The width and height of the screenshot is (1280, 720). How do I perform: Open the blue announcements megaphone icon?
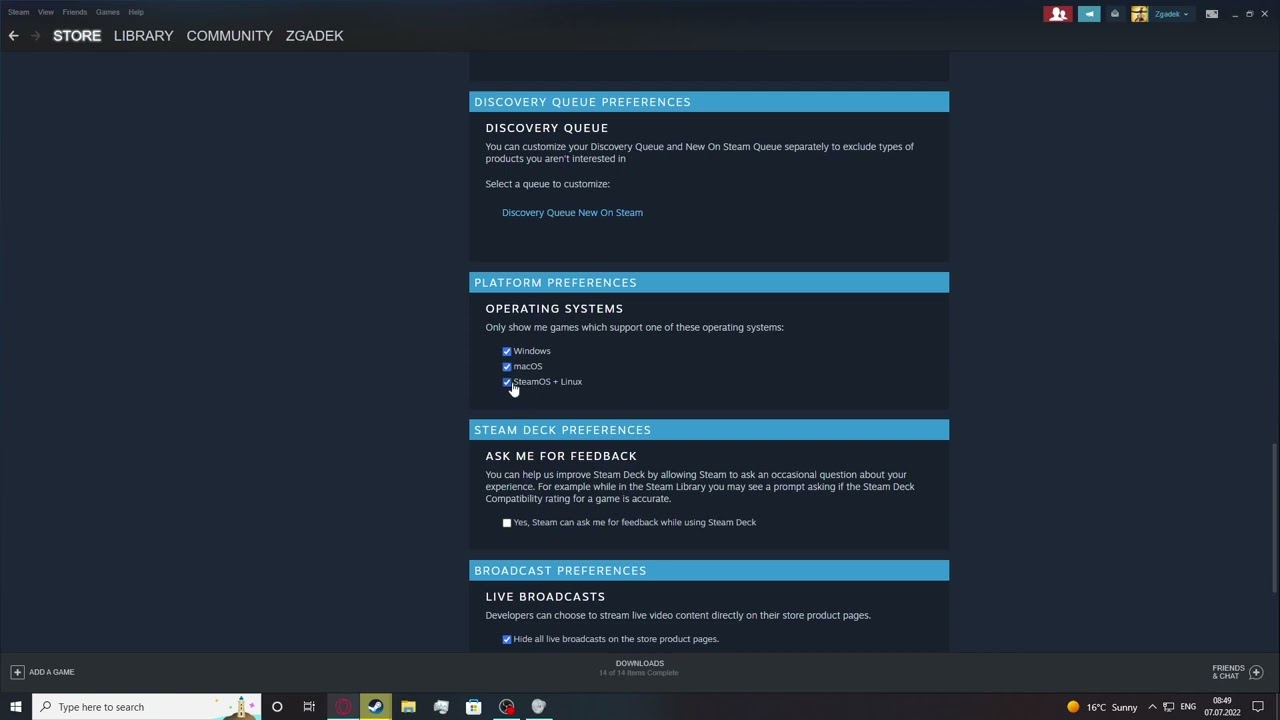pyautogui.click(x=1089, y=14)
